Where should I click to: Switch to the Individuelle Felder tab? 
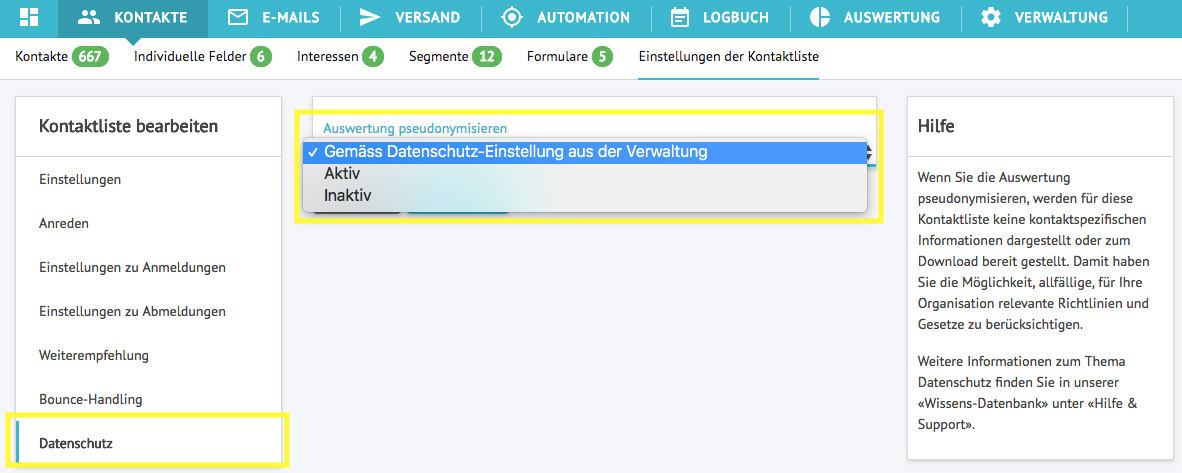190,57
